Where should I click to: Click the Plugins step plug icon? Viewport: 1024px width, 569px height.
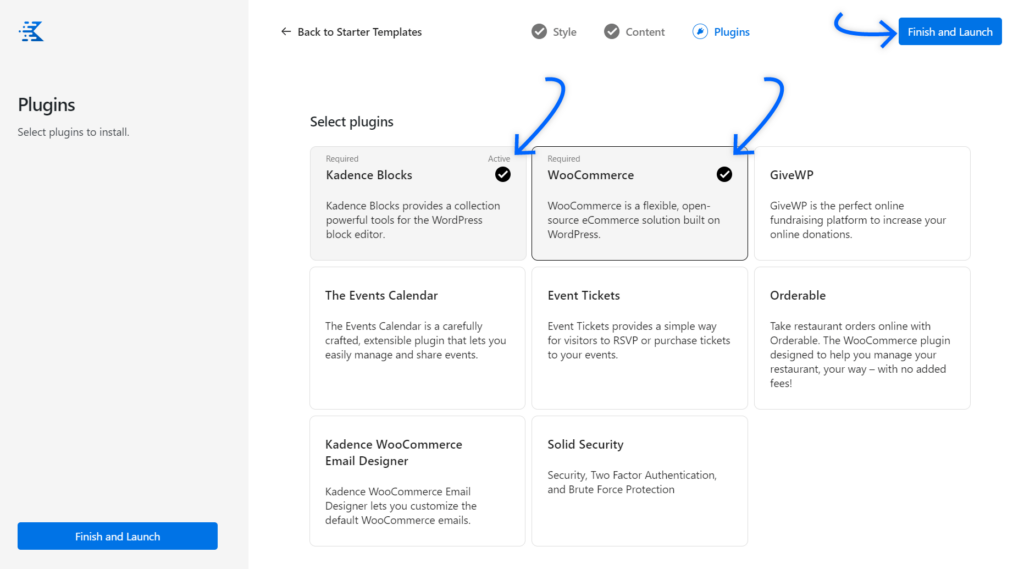[x=700, y=31]
